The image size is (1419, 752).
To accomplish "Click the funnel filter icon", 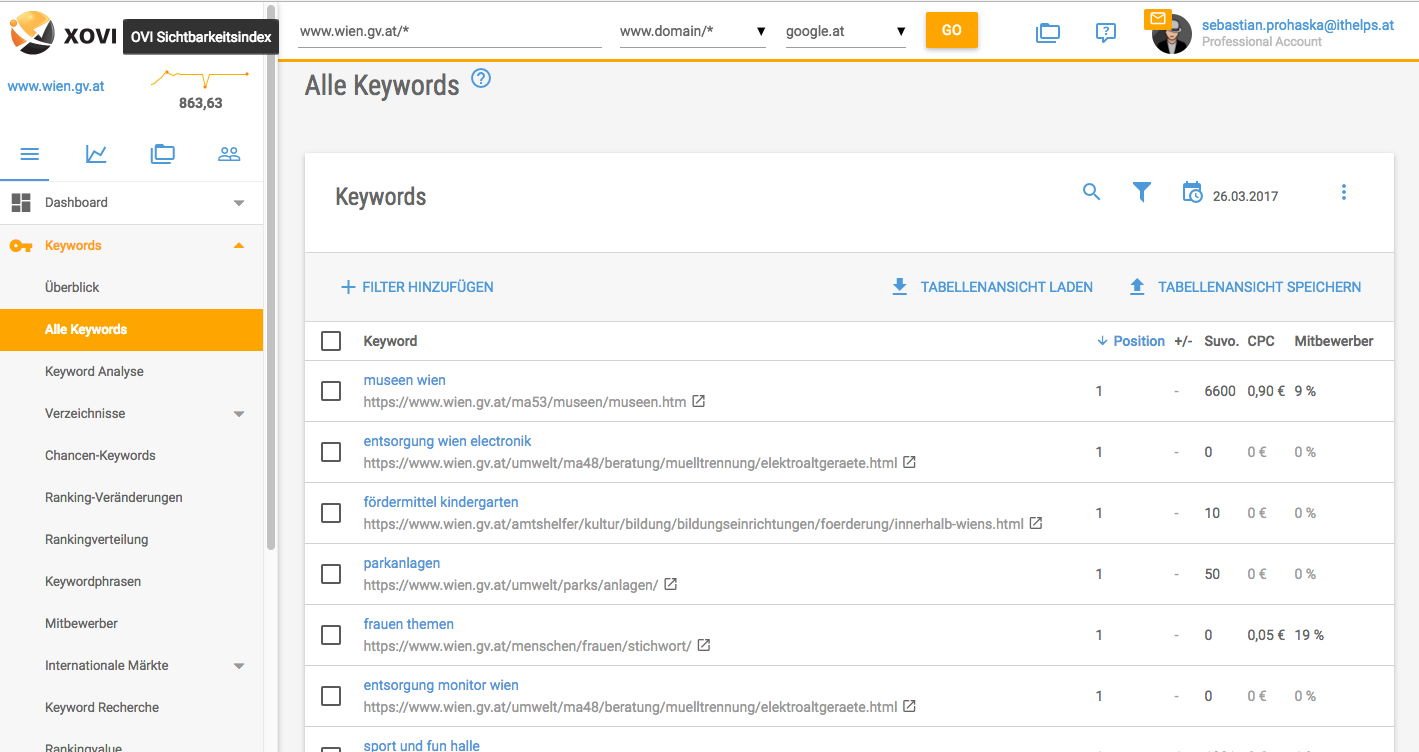I will click(x=1141, y=192).
